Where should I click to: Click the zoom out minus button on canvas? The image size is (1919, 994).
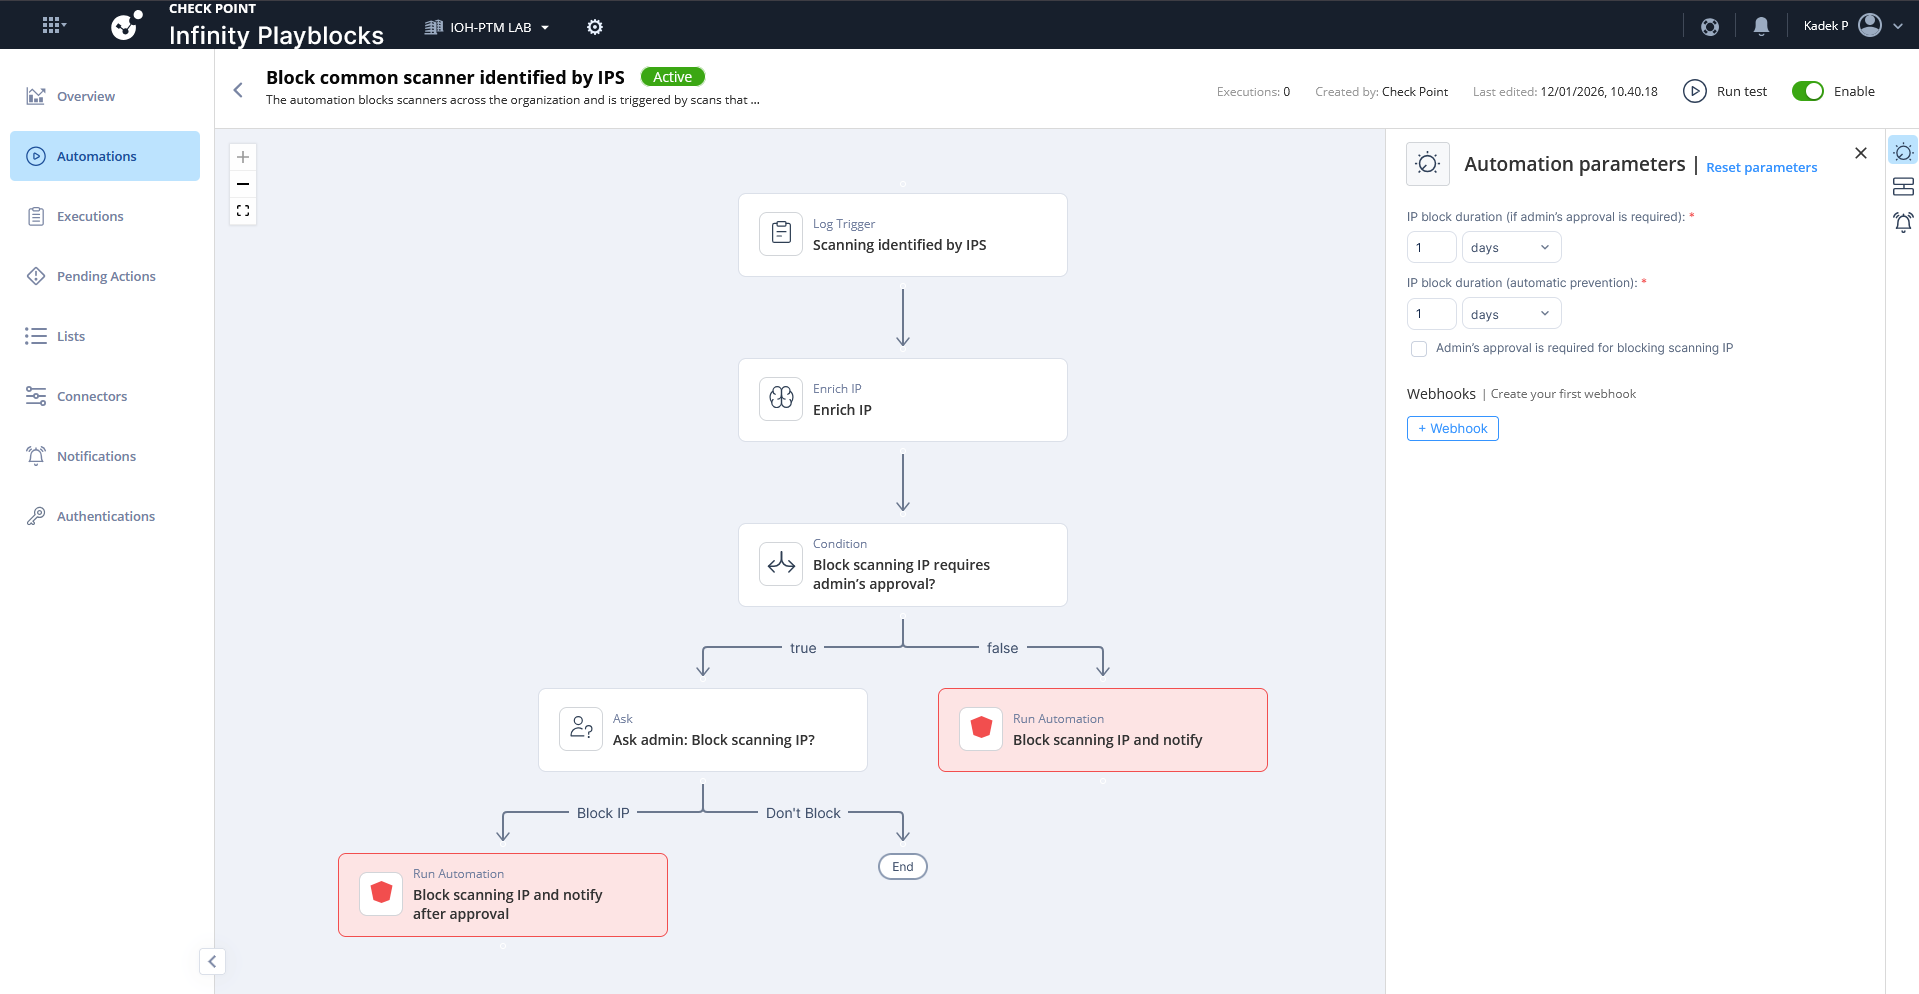click(x=243, y=184)
